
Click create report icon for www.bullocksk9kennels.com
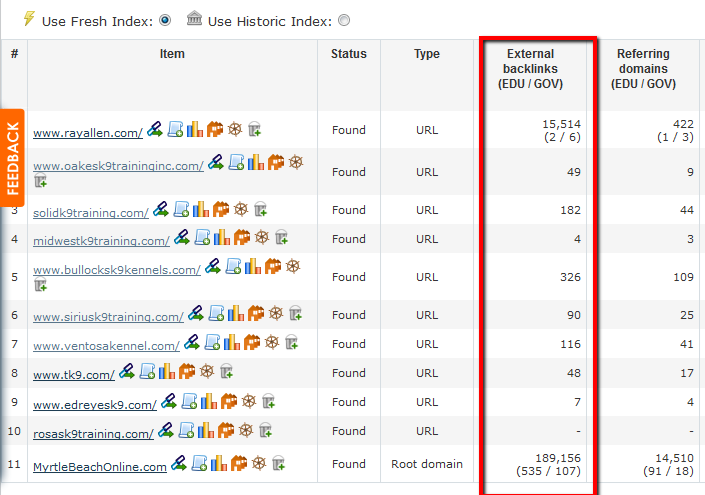coord(233,266)
